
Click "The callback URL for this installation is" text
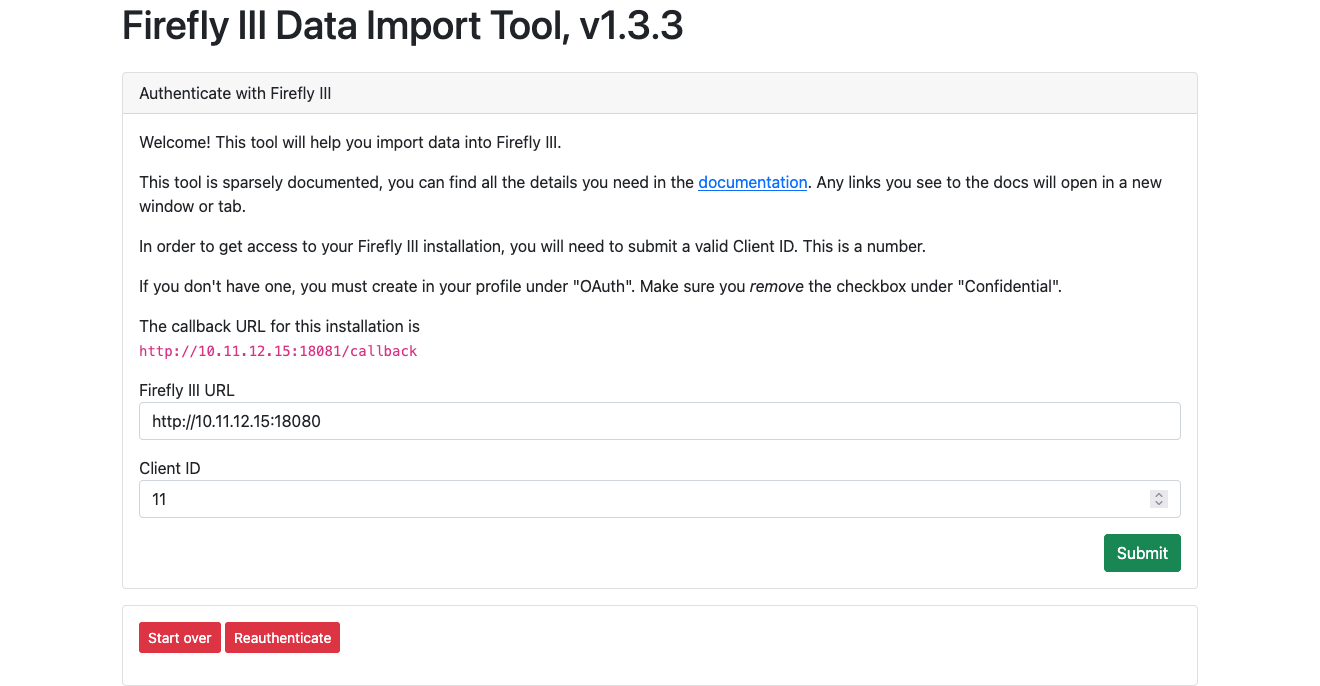(279, 326)
